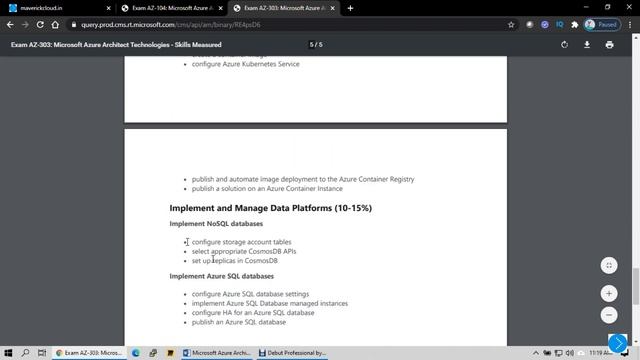Open Microsoft Edge from the taskbar
This screenshot has width=640, height=360.
(136, 353)
